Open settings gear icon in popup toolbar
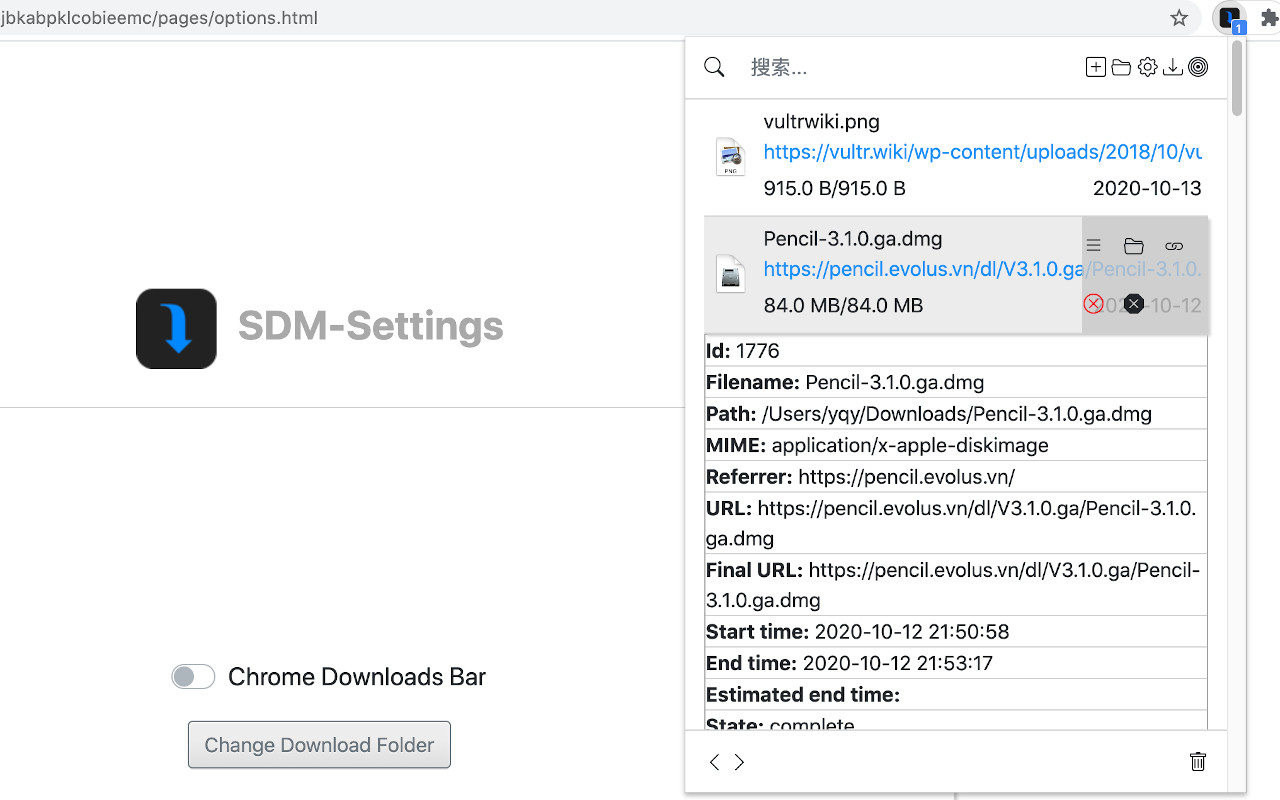This screenshot has height=800, width=1280. tap(1147, 67)
